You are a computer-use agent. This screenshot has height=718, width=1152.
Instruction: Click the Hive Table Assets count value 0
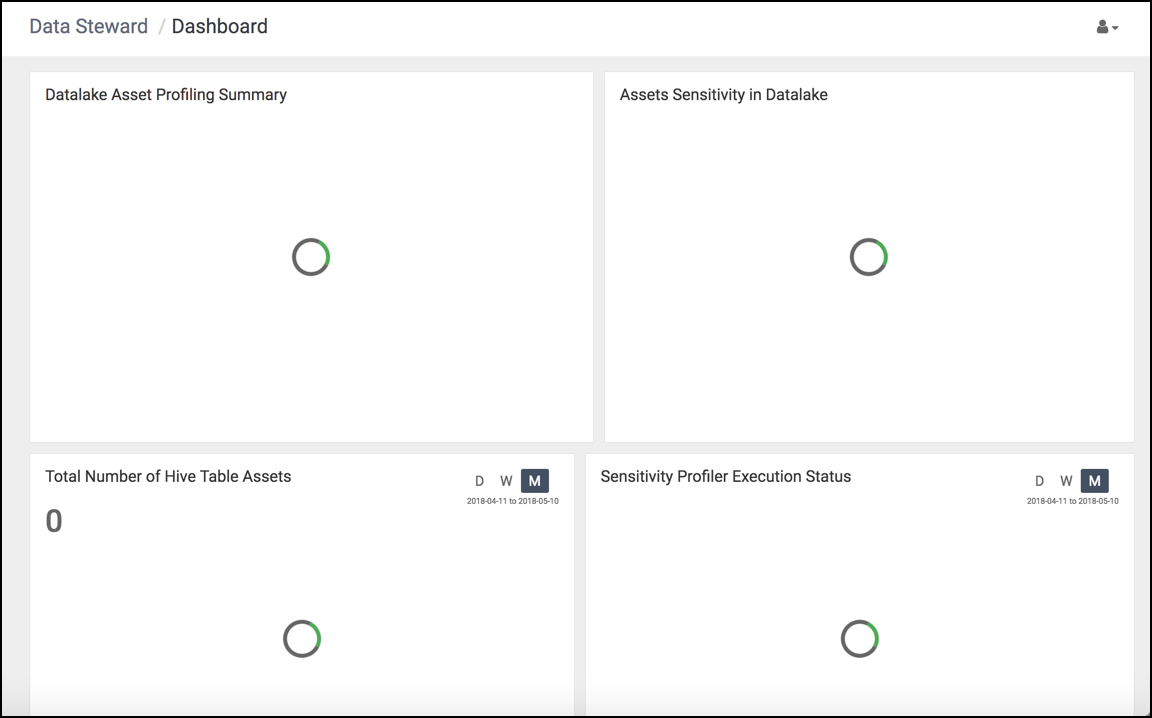coord(54,521)
